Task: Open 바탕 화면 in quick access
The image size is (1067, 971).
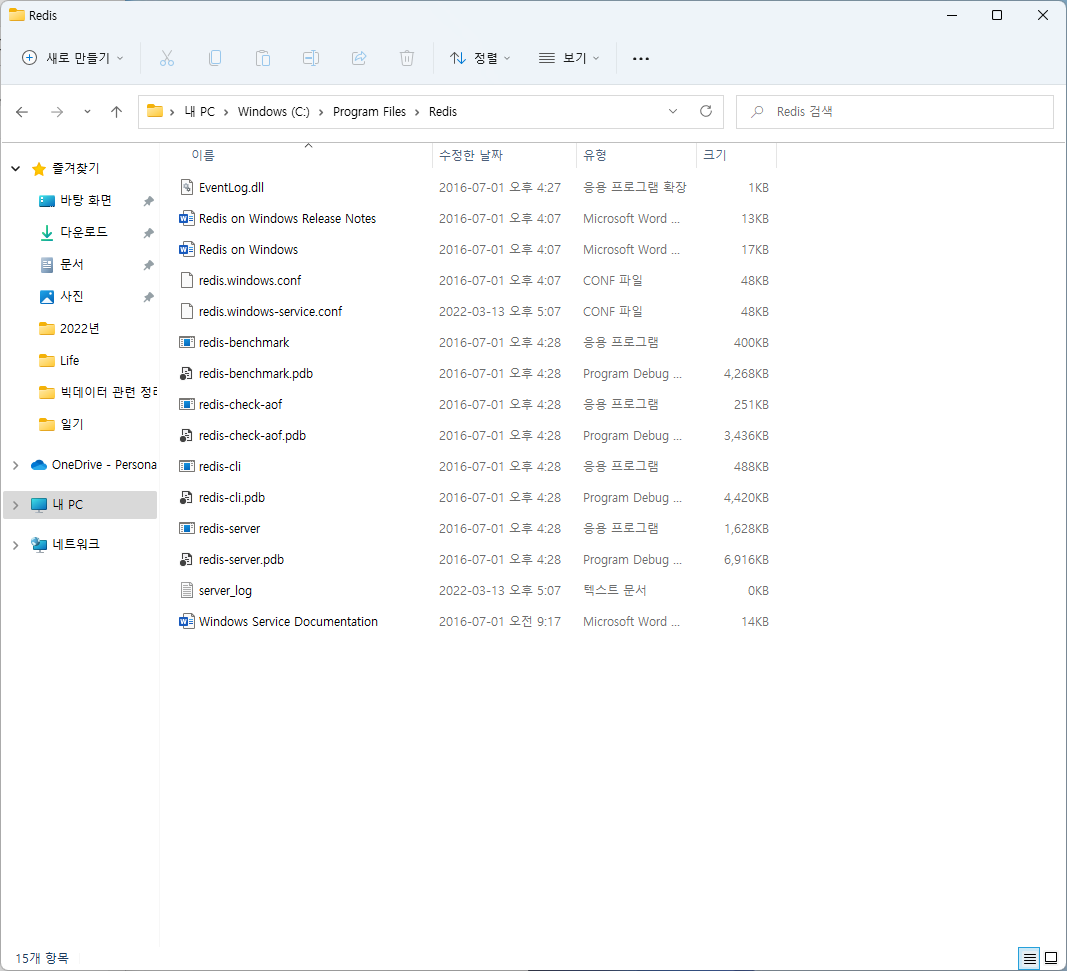Action: [x=86, y=200]
